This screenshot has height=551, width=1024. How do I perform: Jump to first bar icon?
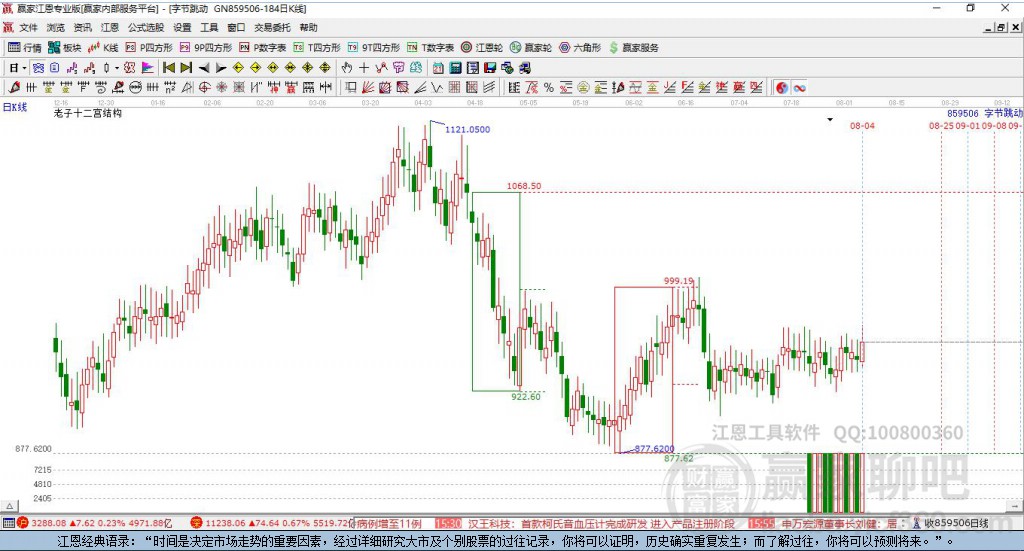pyautogui.click(x=168, y=68)
